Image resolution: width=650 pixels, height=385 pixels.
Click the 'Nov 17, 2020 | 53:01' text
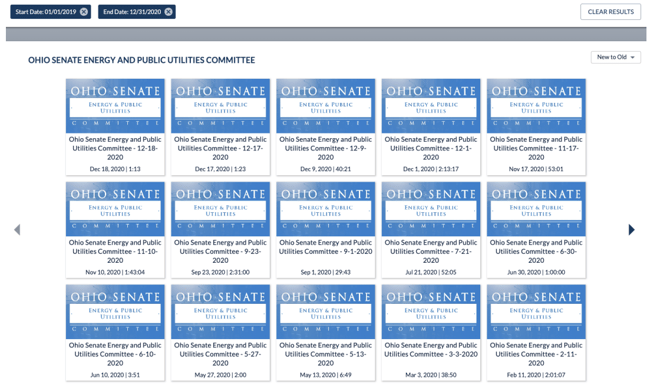coord(536,169)
